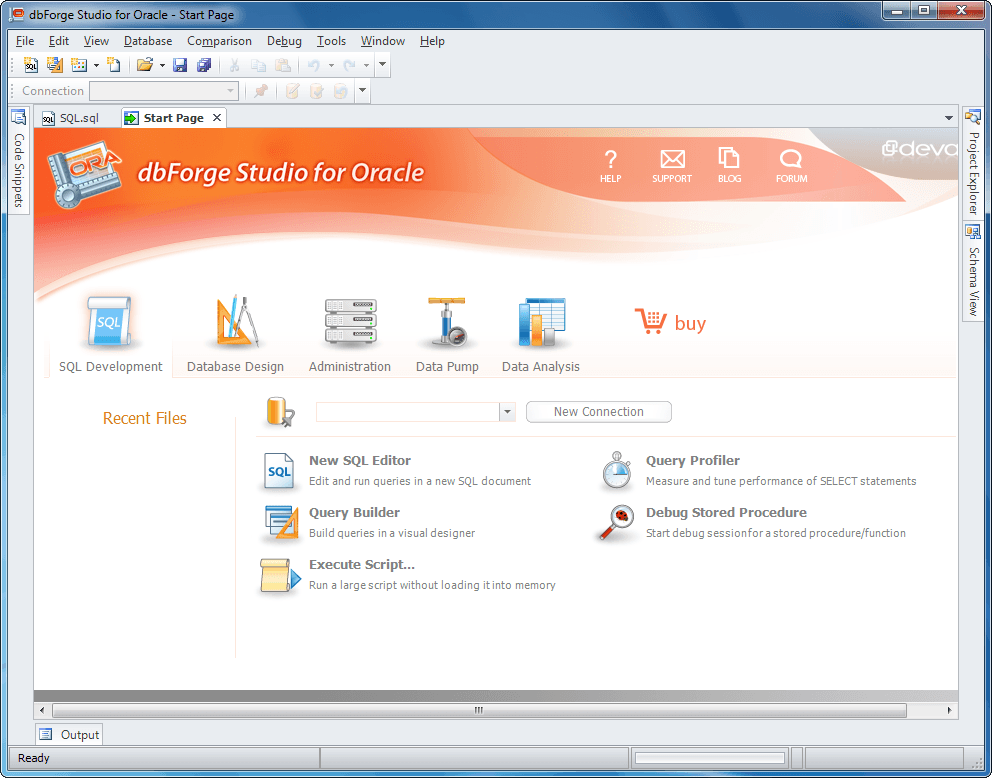Image resolution: width=992 pixels, height=778 pixels.
Task: Click the New File toolbar icon
Action: tap(113, 65)
